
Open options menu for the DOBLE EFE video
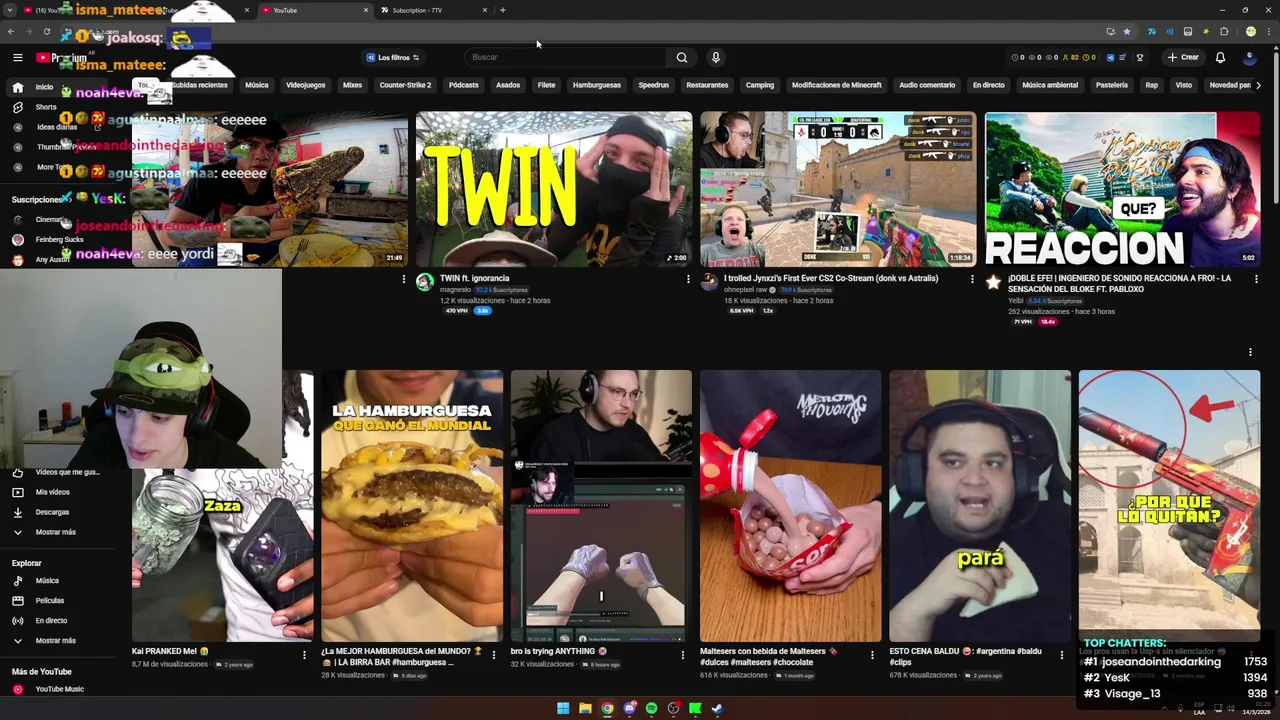pyautogui.click(x=1256, y=279)
